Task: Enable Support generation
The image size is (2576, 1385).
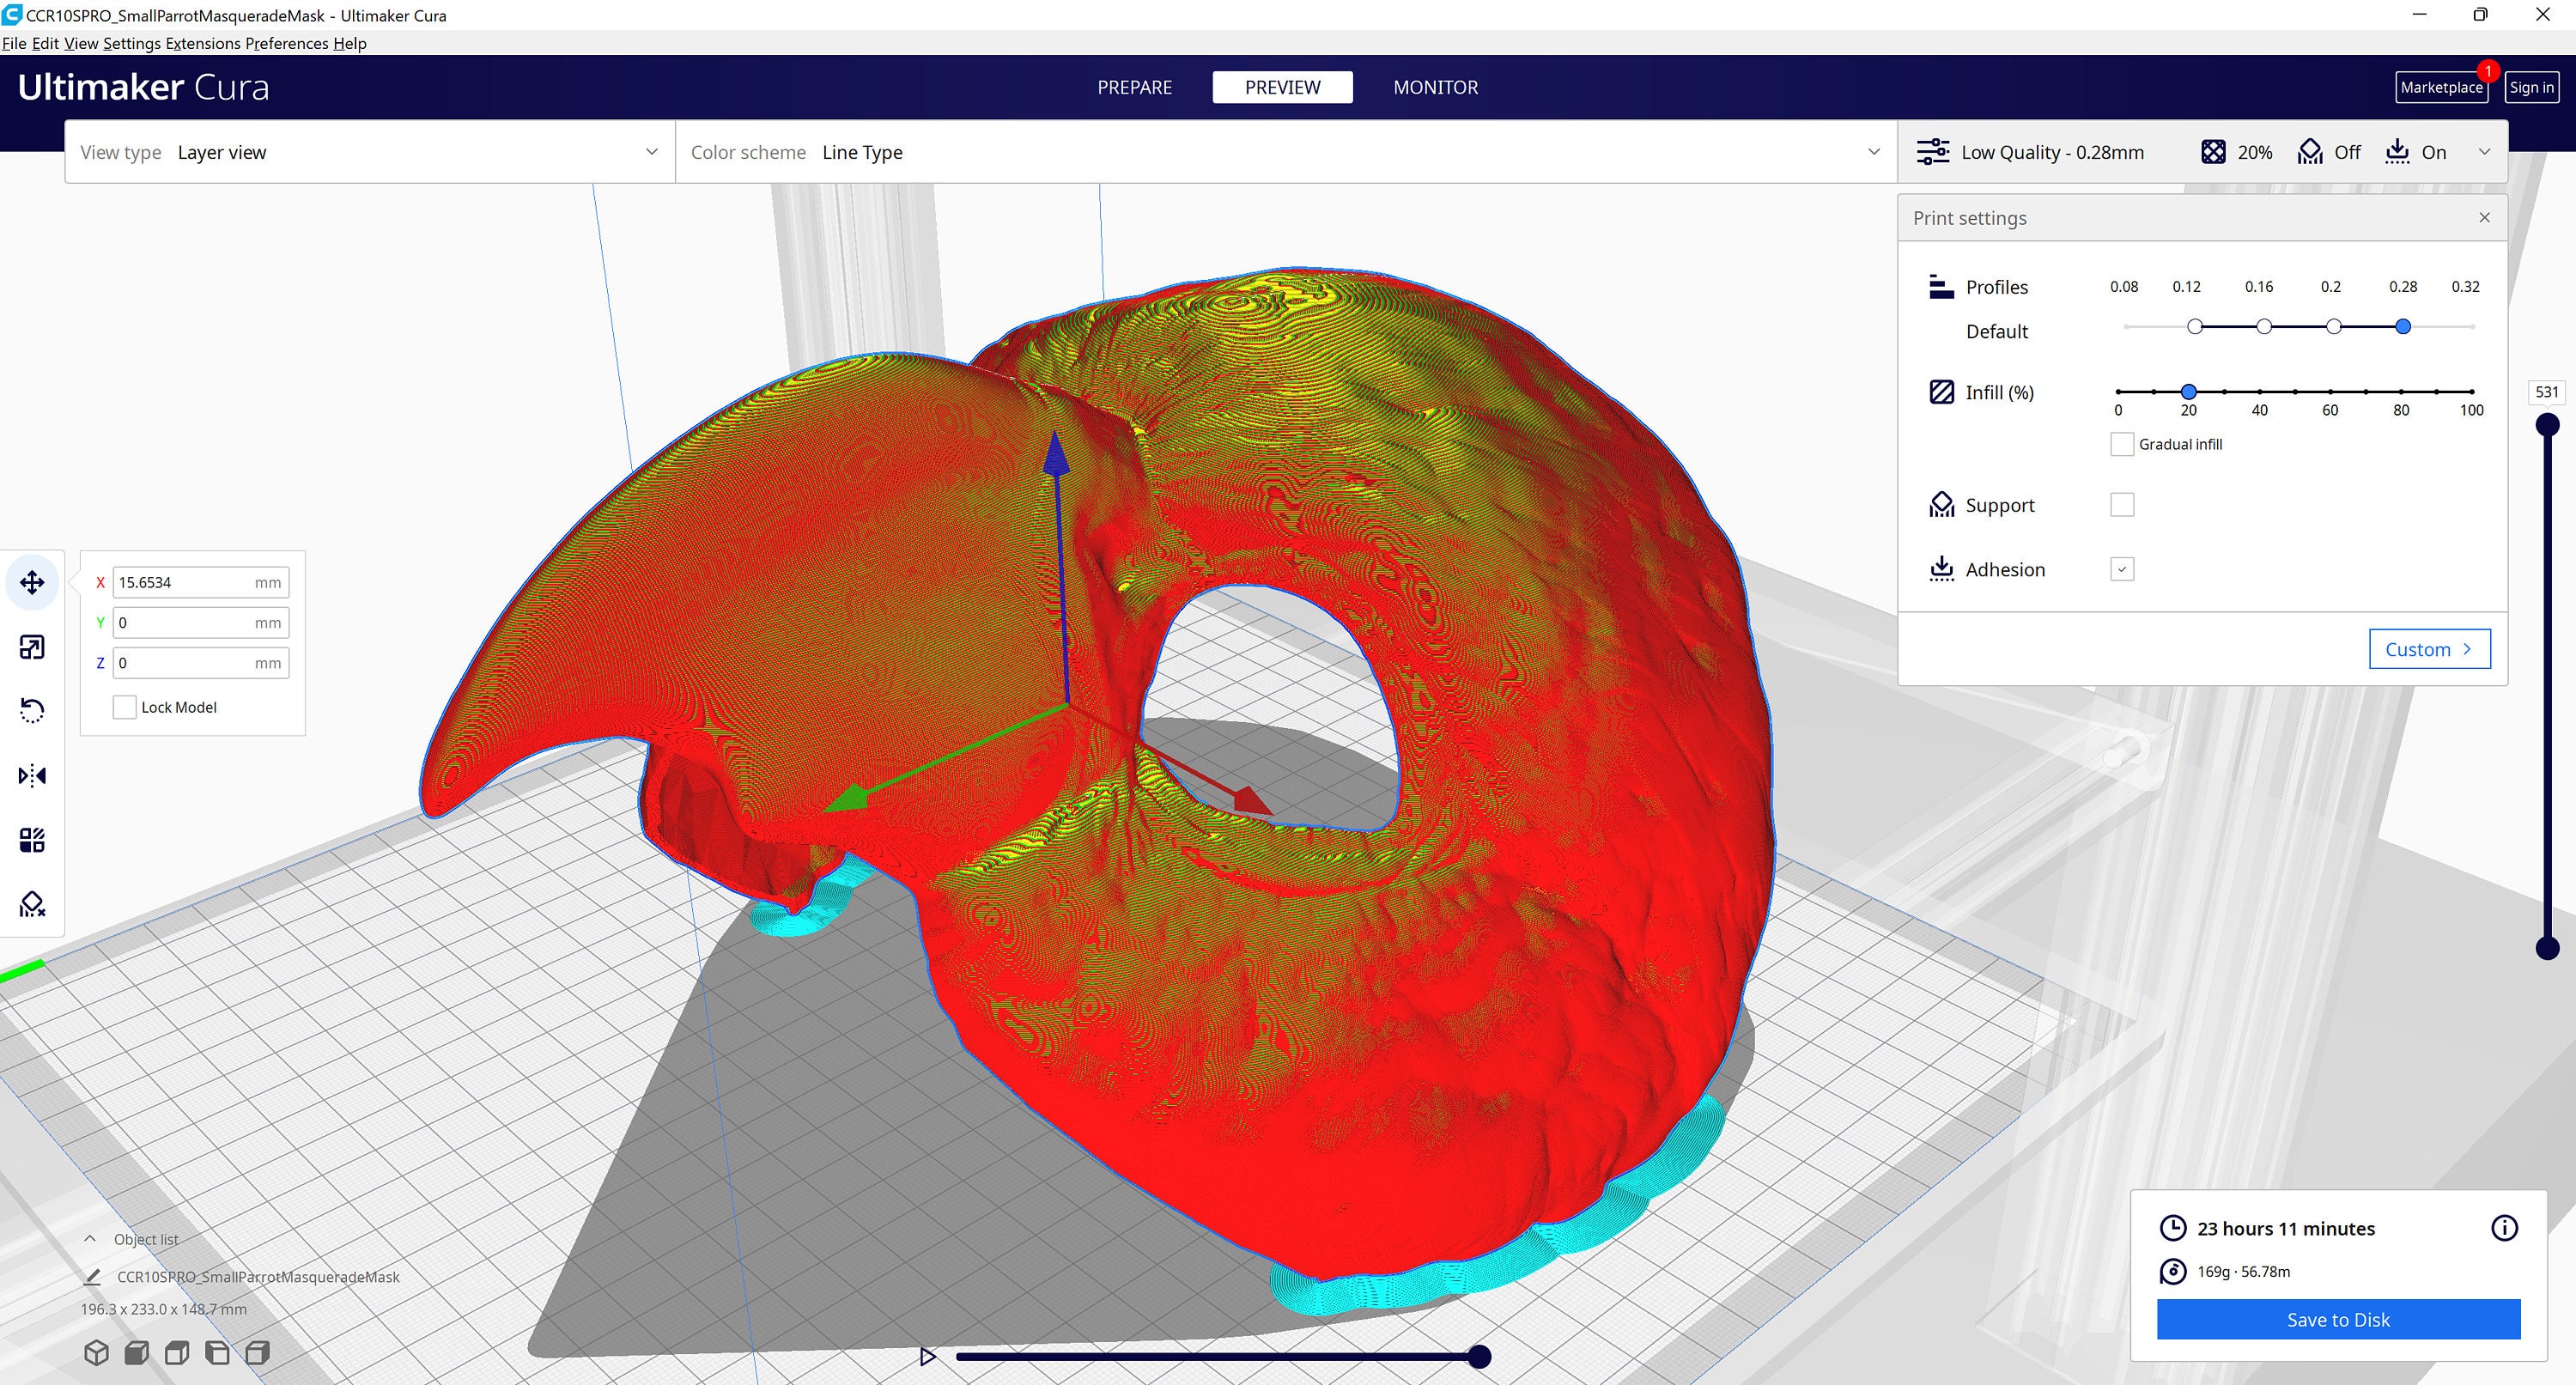Action: (2122, 504)
